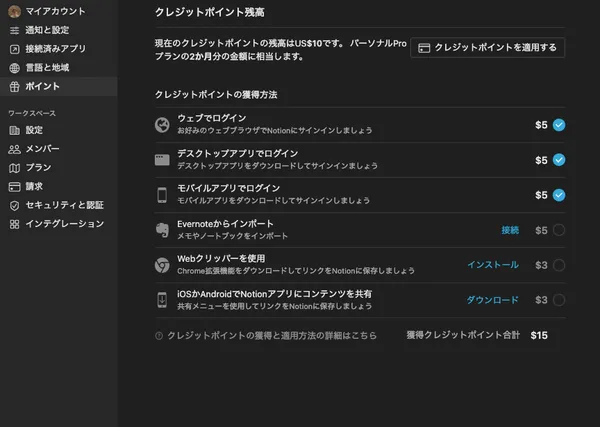Image resolution: width=600 pixels, height=427 pixels.
Task: Click the $5 amount for Evernoteからインポート
Action: pyautogui.click(x=541, y=230)
